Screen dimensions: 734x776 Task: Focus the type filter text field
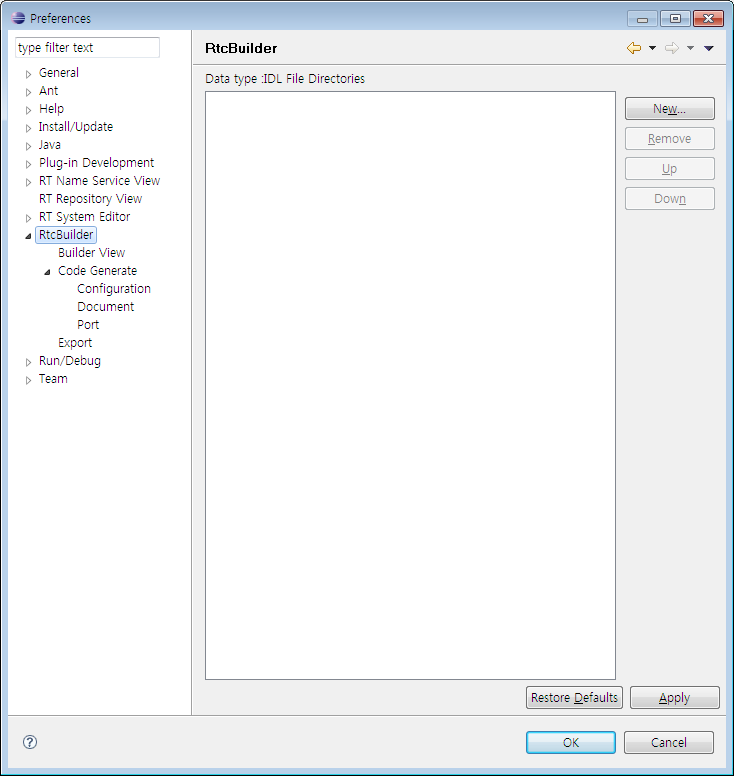click(x=87, y=48)
